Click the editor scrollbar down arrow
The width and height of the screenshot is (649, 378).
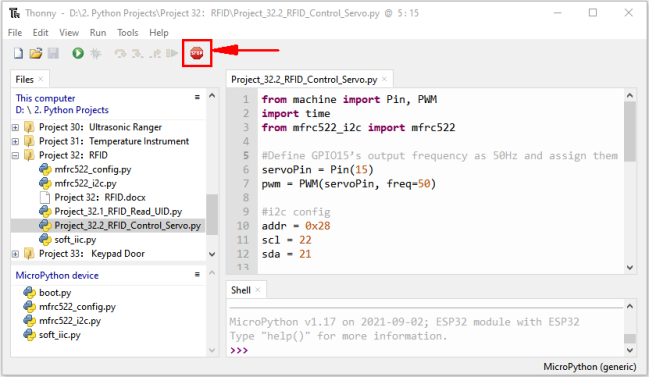coord(630,267)
